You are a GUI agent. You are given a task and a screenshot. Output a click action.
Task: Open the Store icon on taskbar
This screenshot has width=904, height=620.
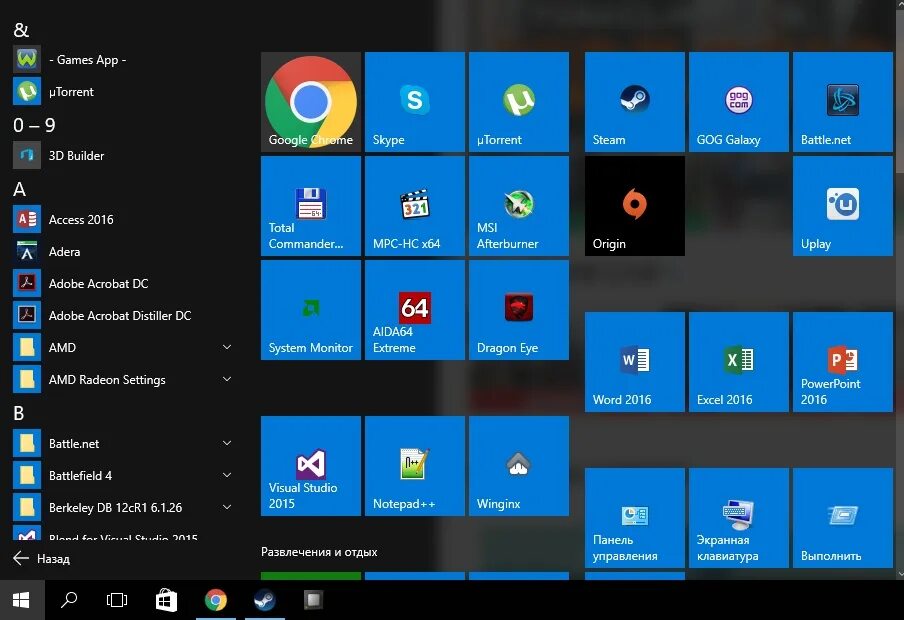[167, 600]
